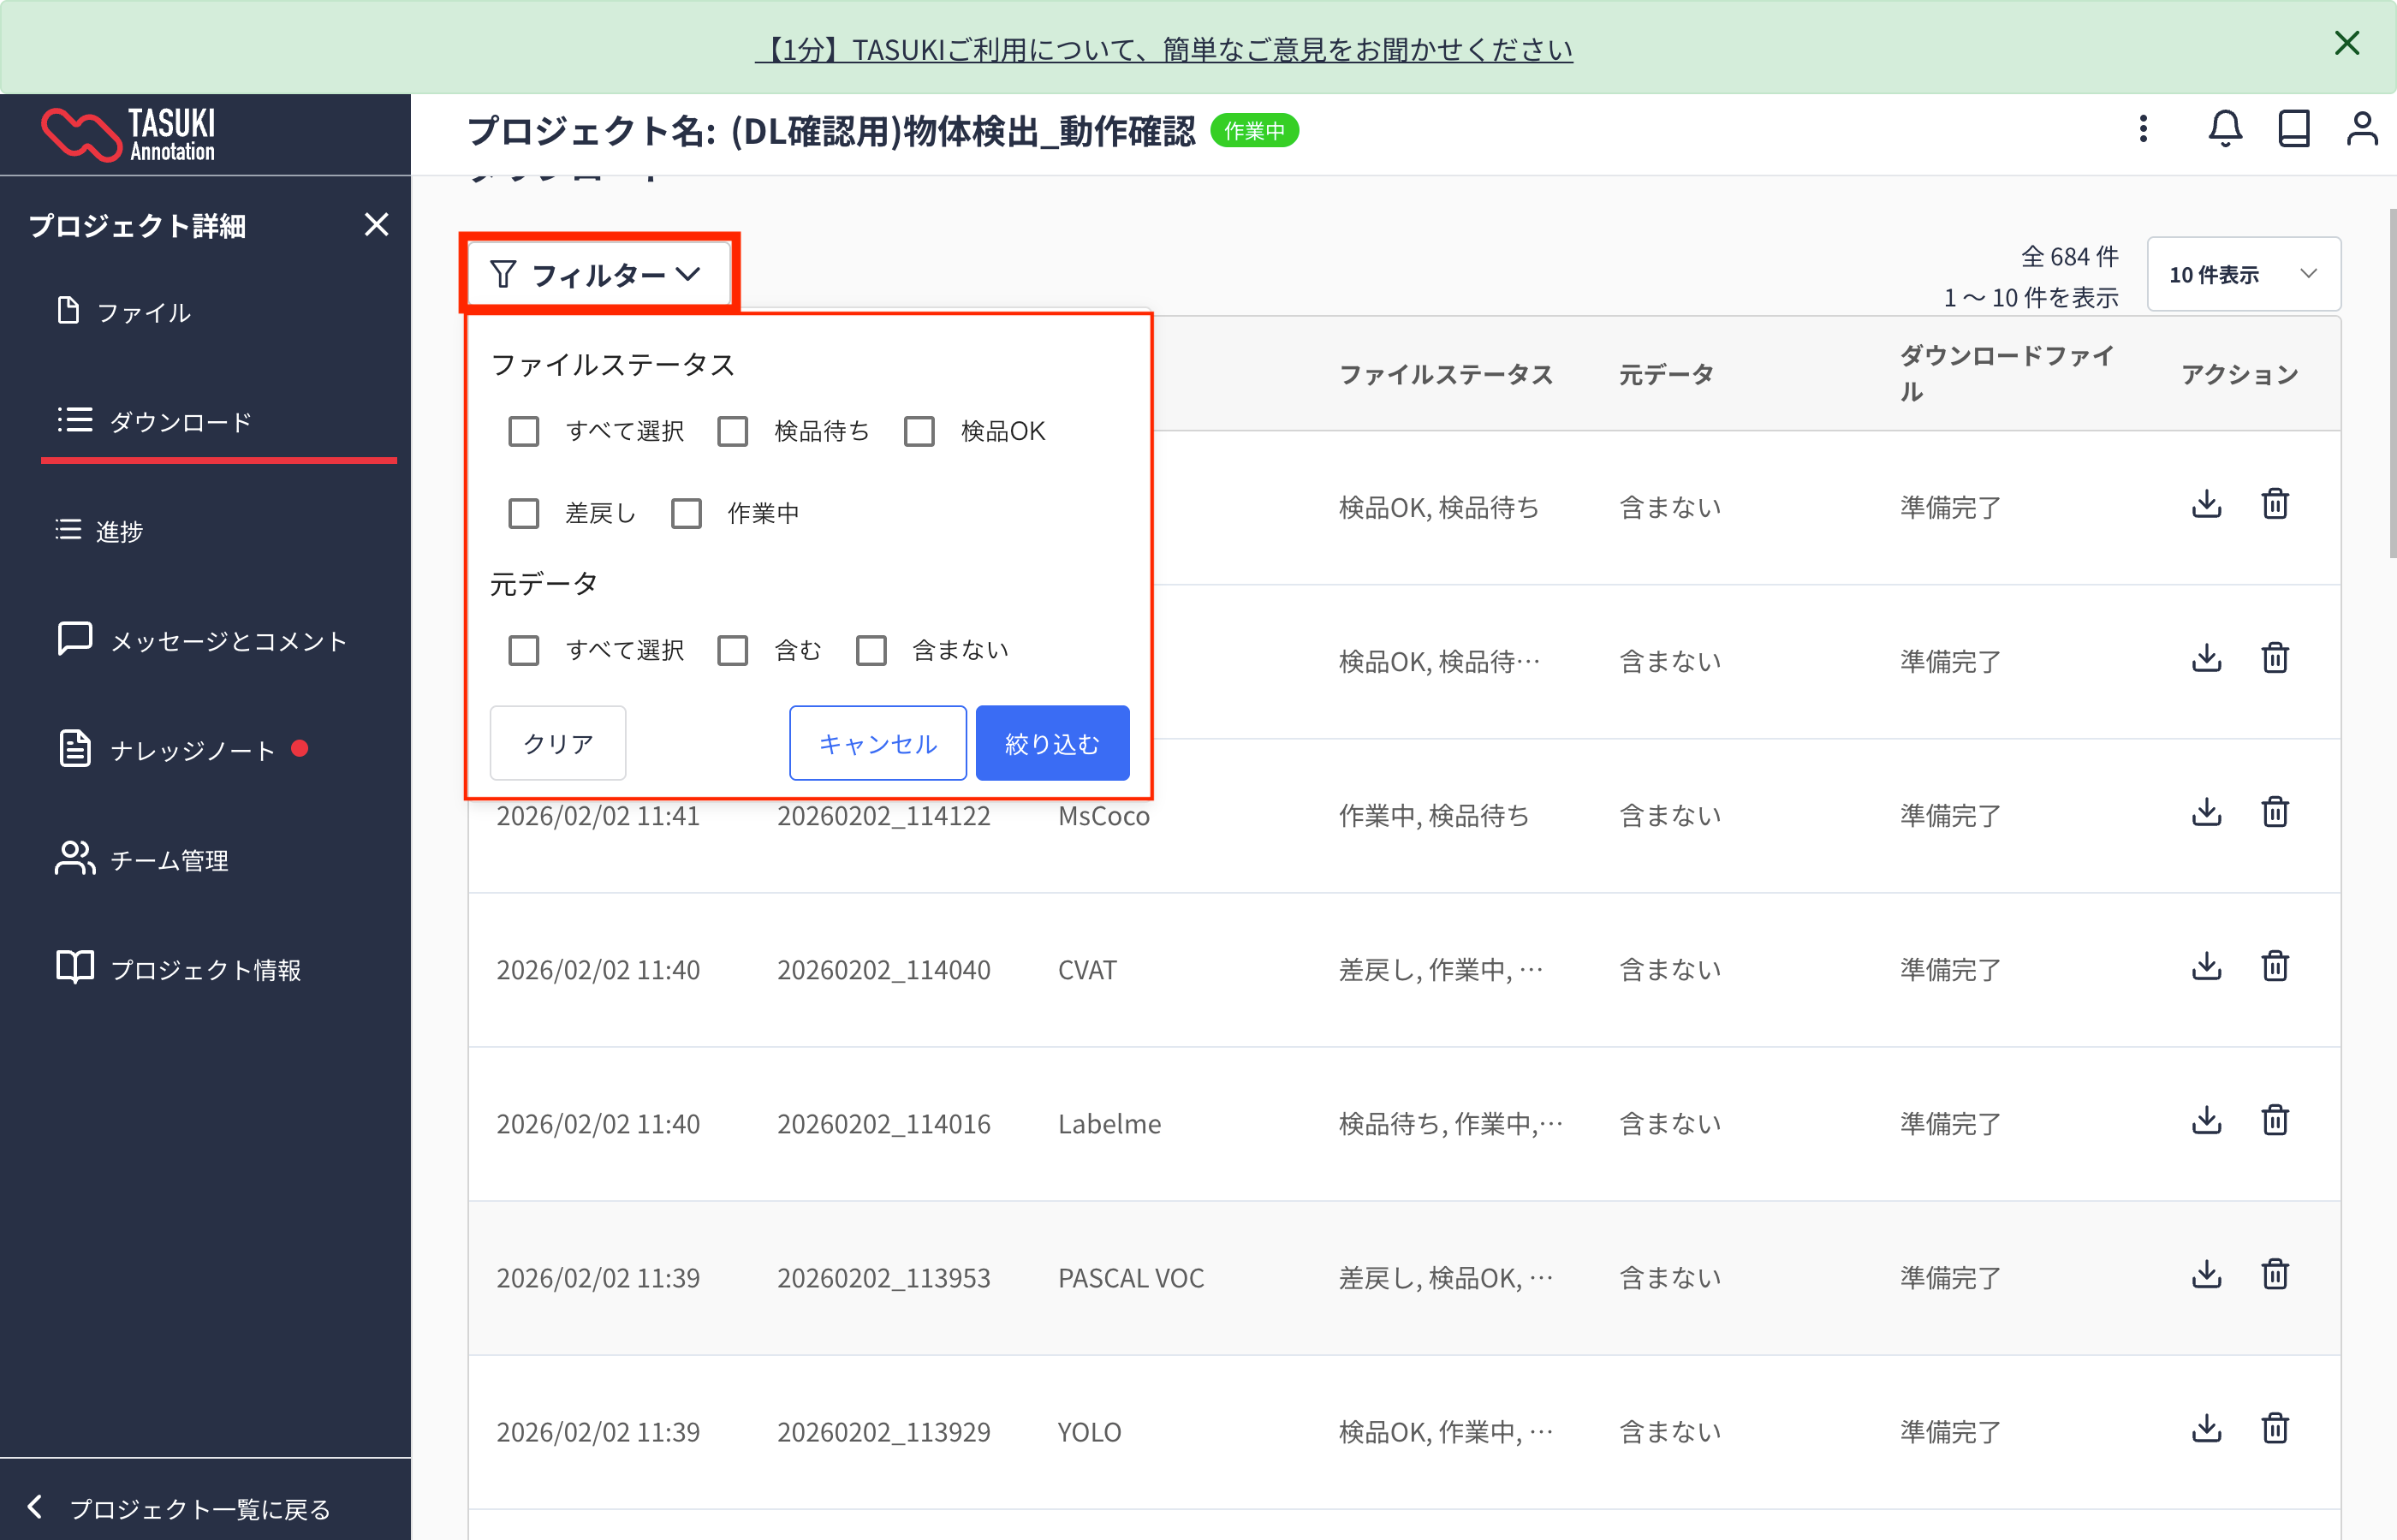This screenshot has width=2397, height=1540.
Task: Open the book/manual icon in header
Action: (x=2293, y=129)
